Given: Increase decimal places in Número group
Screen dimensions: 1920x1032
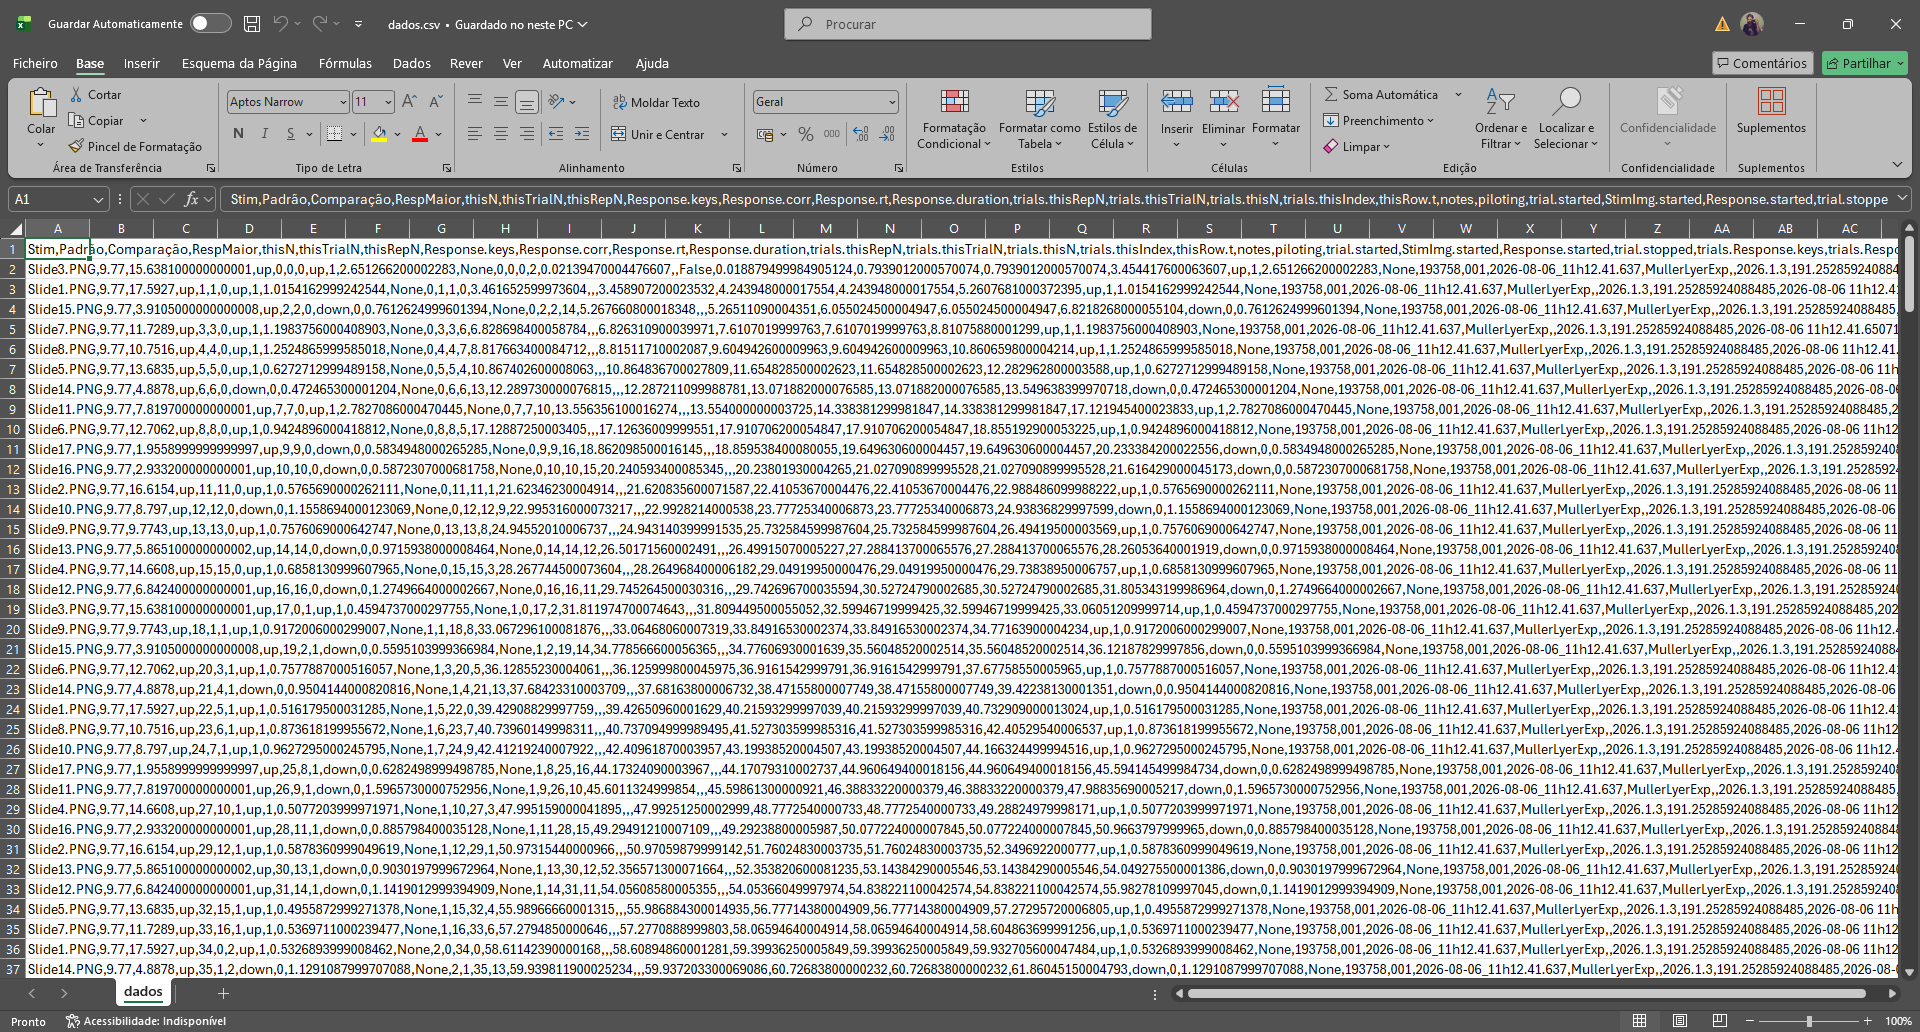Looking at the screenshot, I should click(x=861, y=134).
